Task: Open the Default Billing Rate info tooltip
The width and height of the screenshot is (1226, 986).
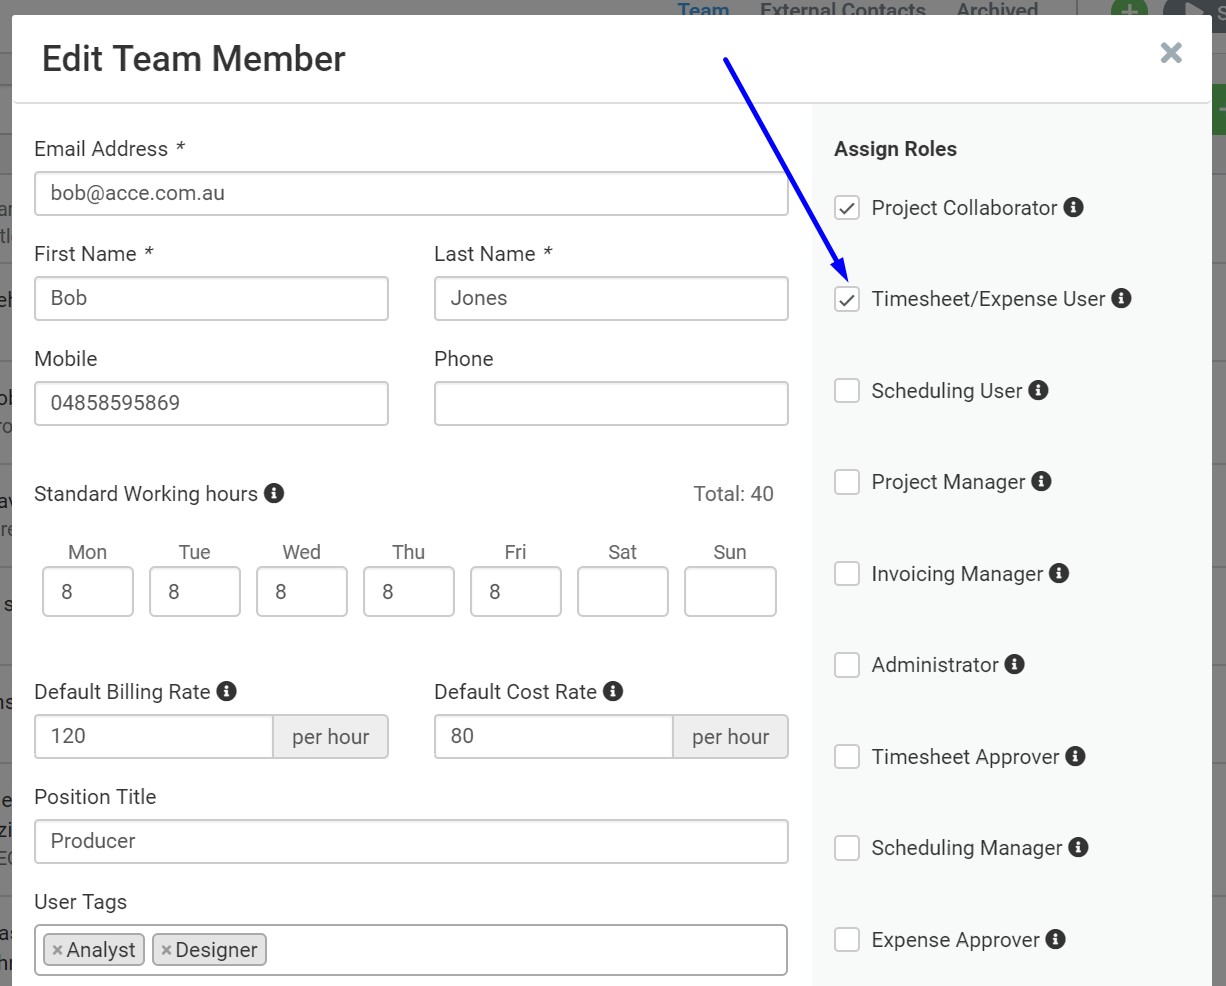Action: tap(229, 690)
